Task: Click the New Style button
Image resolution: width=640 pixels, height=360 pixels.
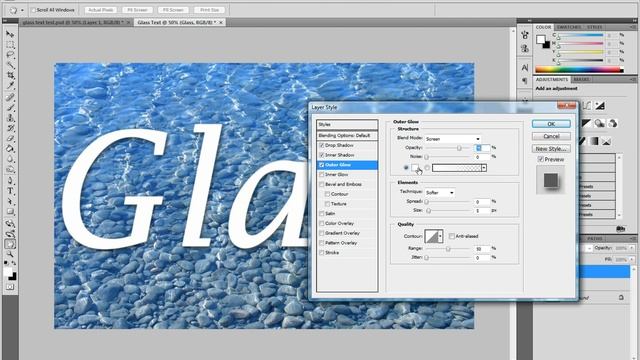Action: [551, 149]
